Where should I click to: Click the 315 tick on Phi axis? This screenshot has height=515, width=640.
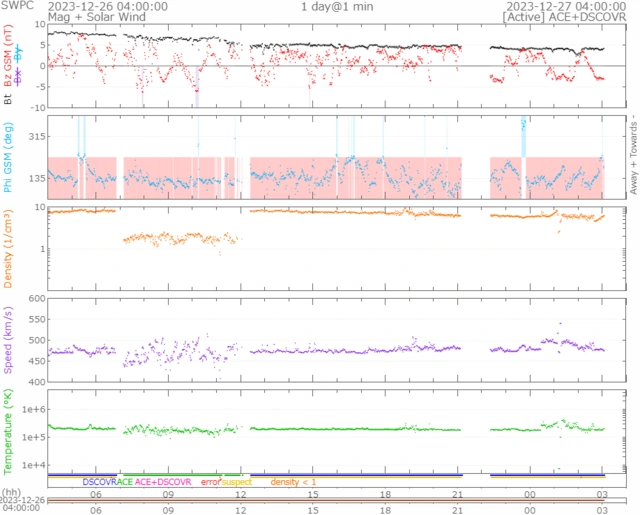point(36,136)
